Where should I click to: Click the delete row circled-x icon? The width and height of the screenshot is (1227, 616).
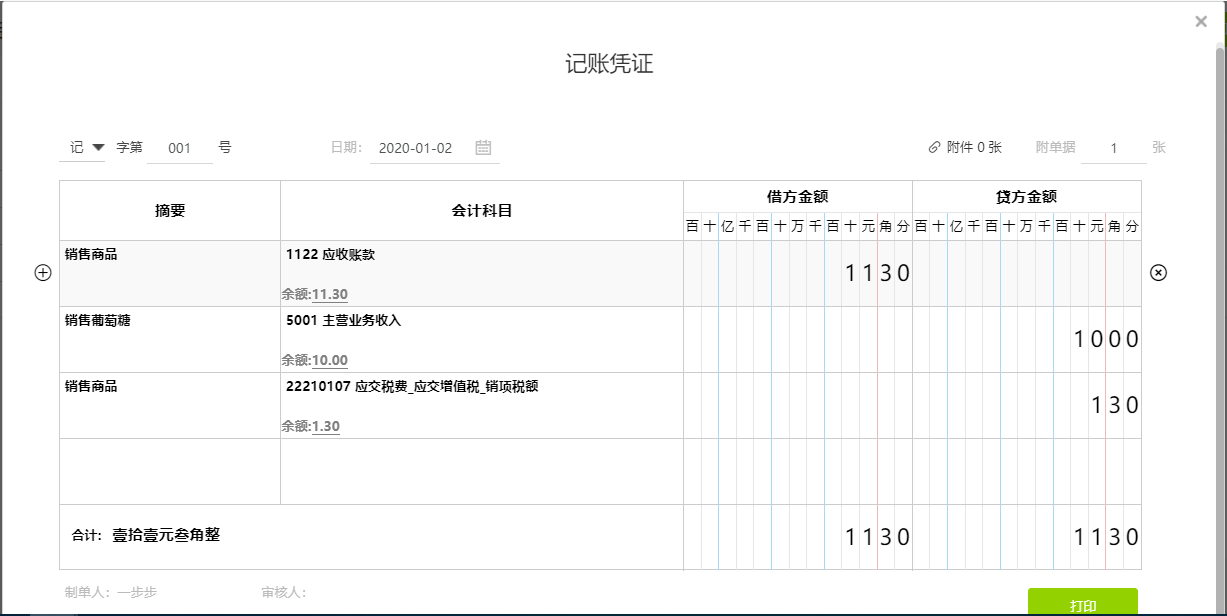pyautogui.click(x=1158, y=273)
